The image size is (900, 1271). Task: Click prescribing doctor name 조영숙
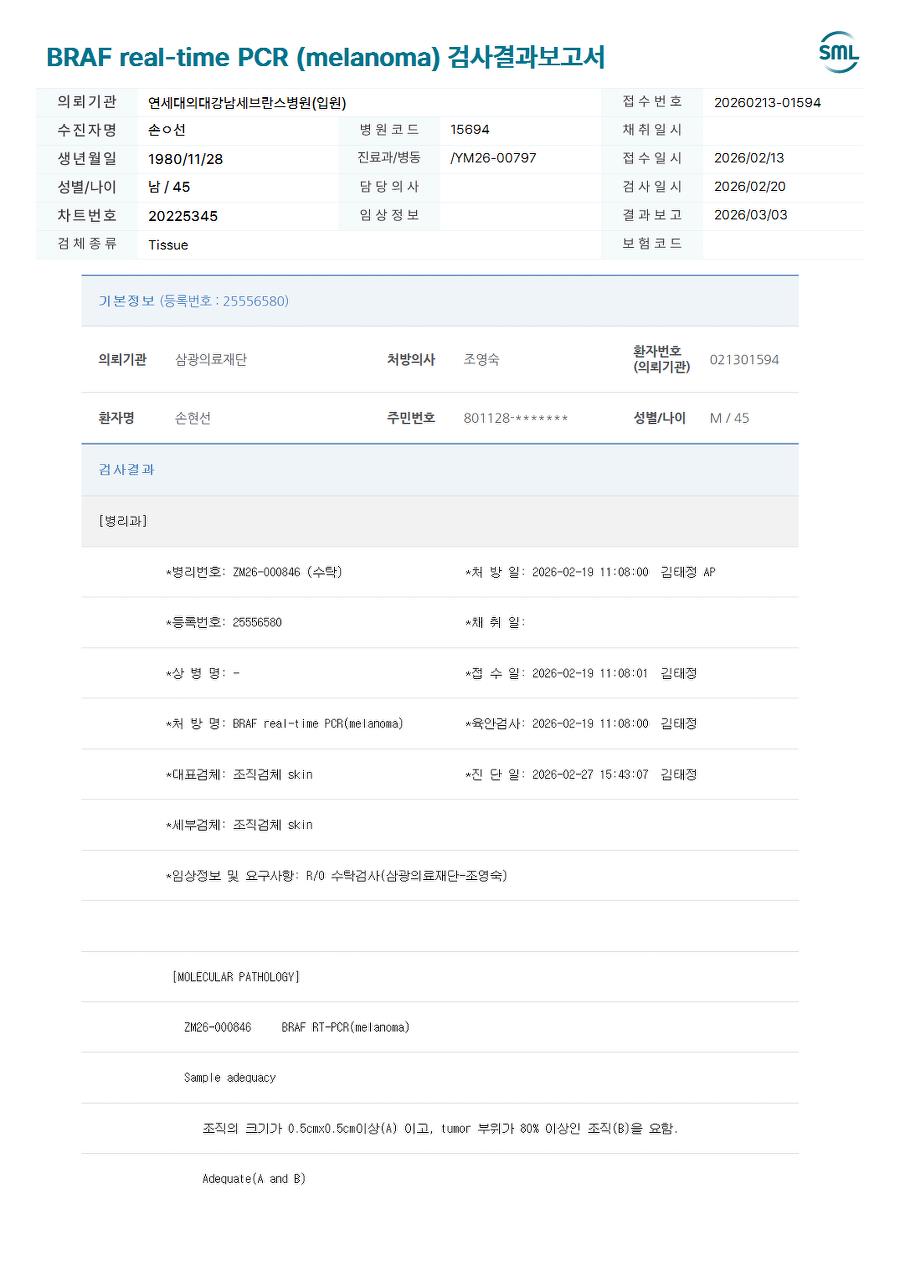(481, 360)
